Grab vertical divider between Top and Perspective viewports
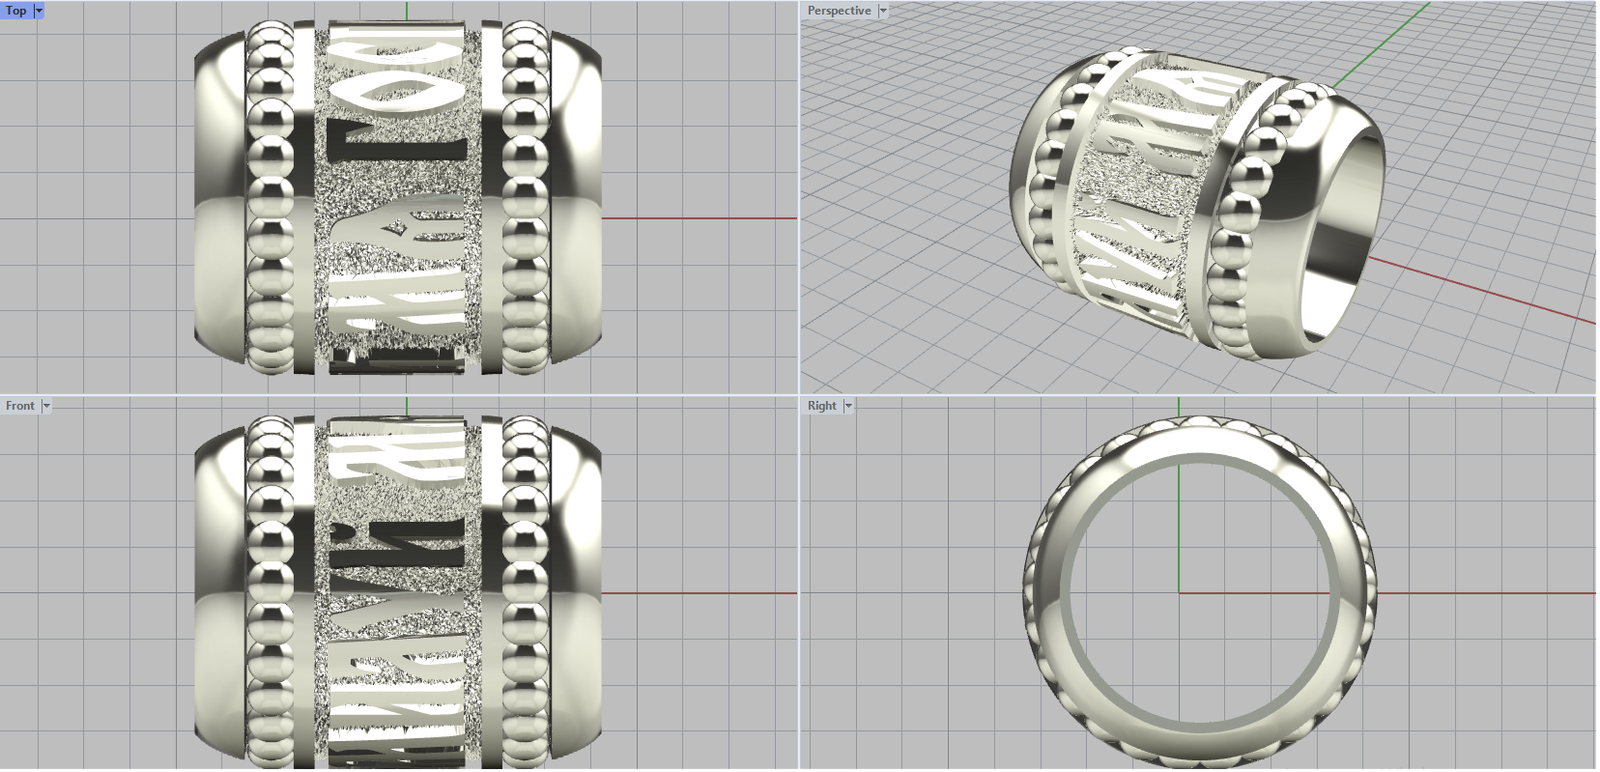Viewport: 1600px width, 772px height. click(799, 200)
